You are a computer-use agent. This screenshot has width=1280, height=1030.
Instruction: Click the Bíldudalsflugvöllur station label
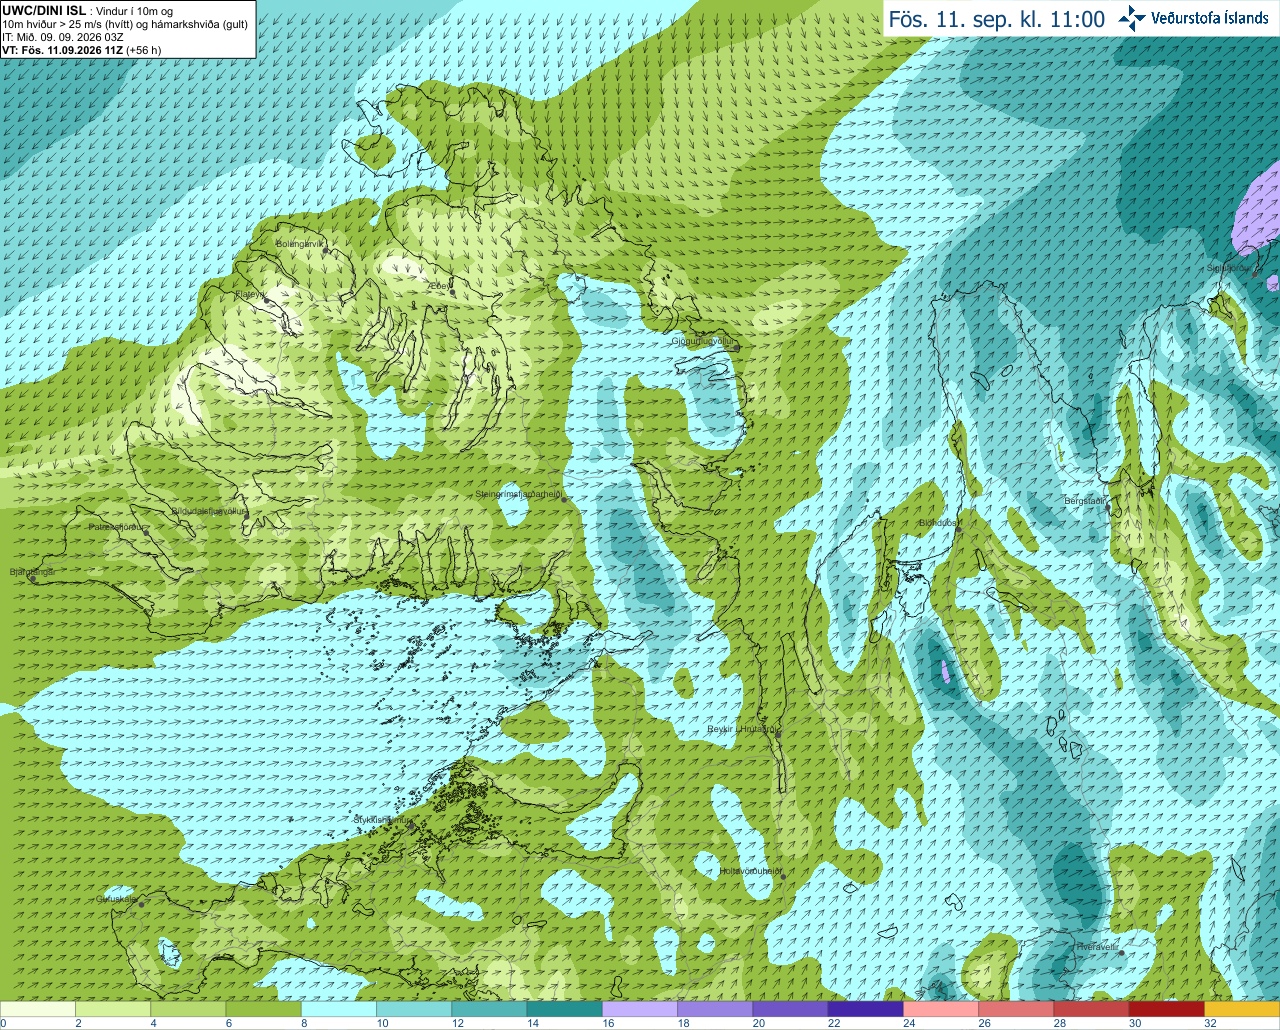209,511
